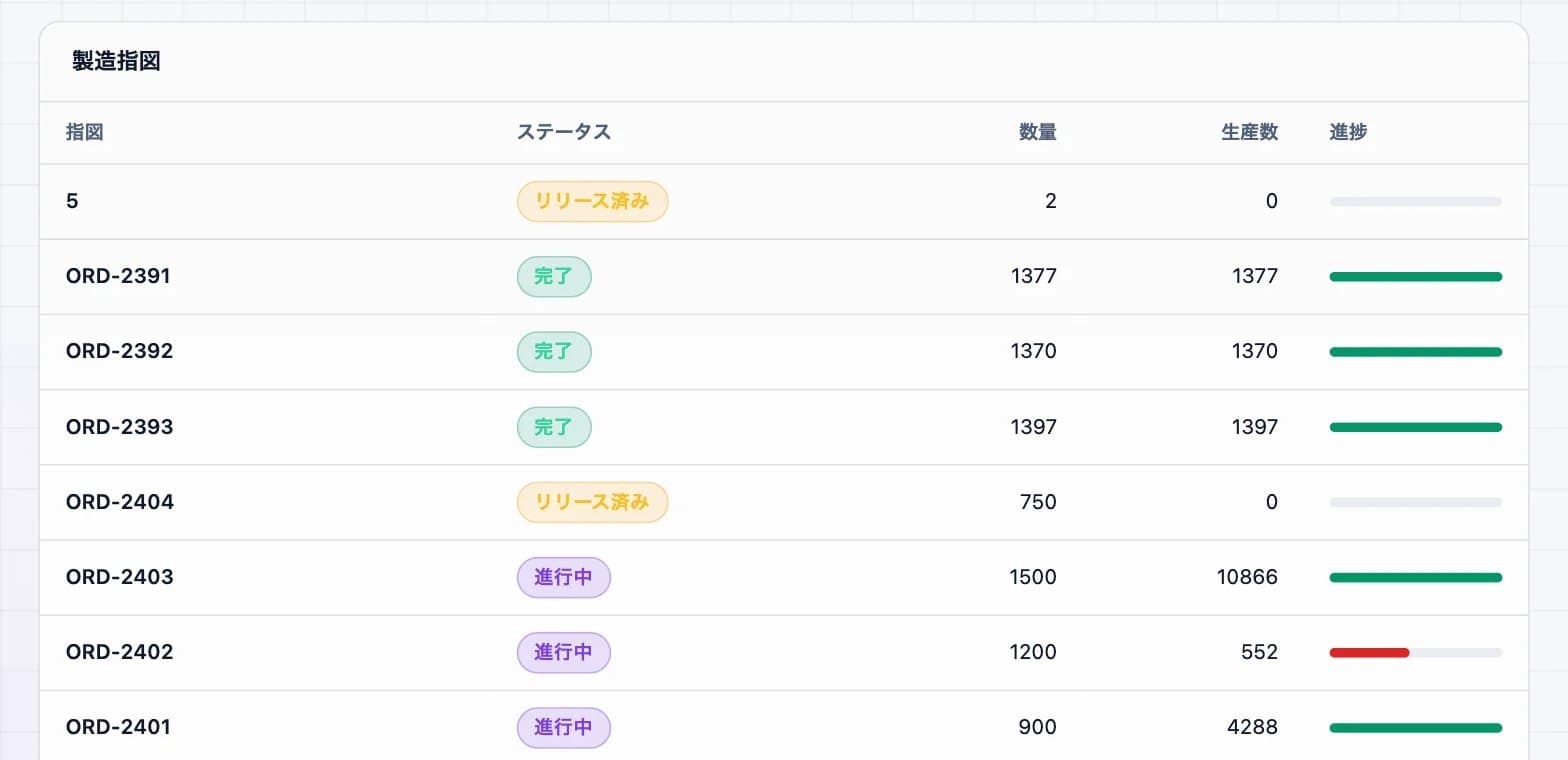Click quantity value 1200

pos(1033,652)
